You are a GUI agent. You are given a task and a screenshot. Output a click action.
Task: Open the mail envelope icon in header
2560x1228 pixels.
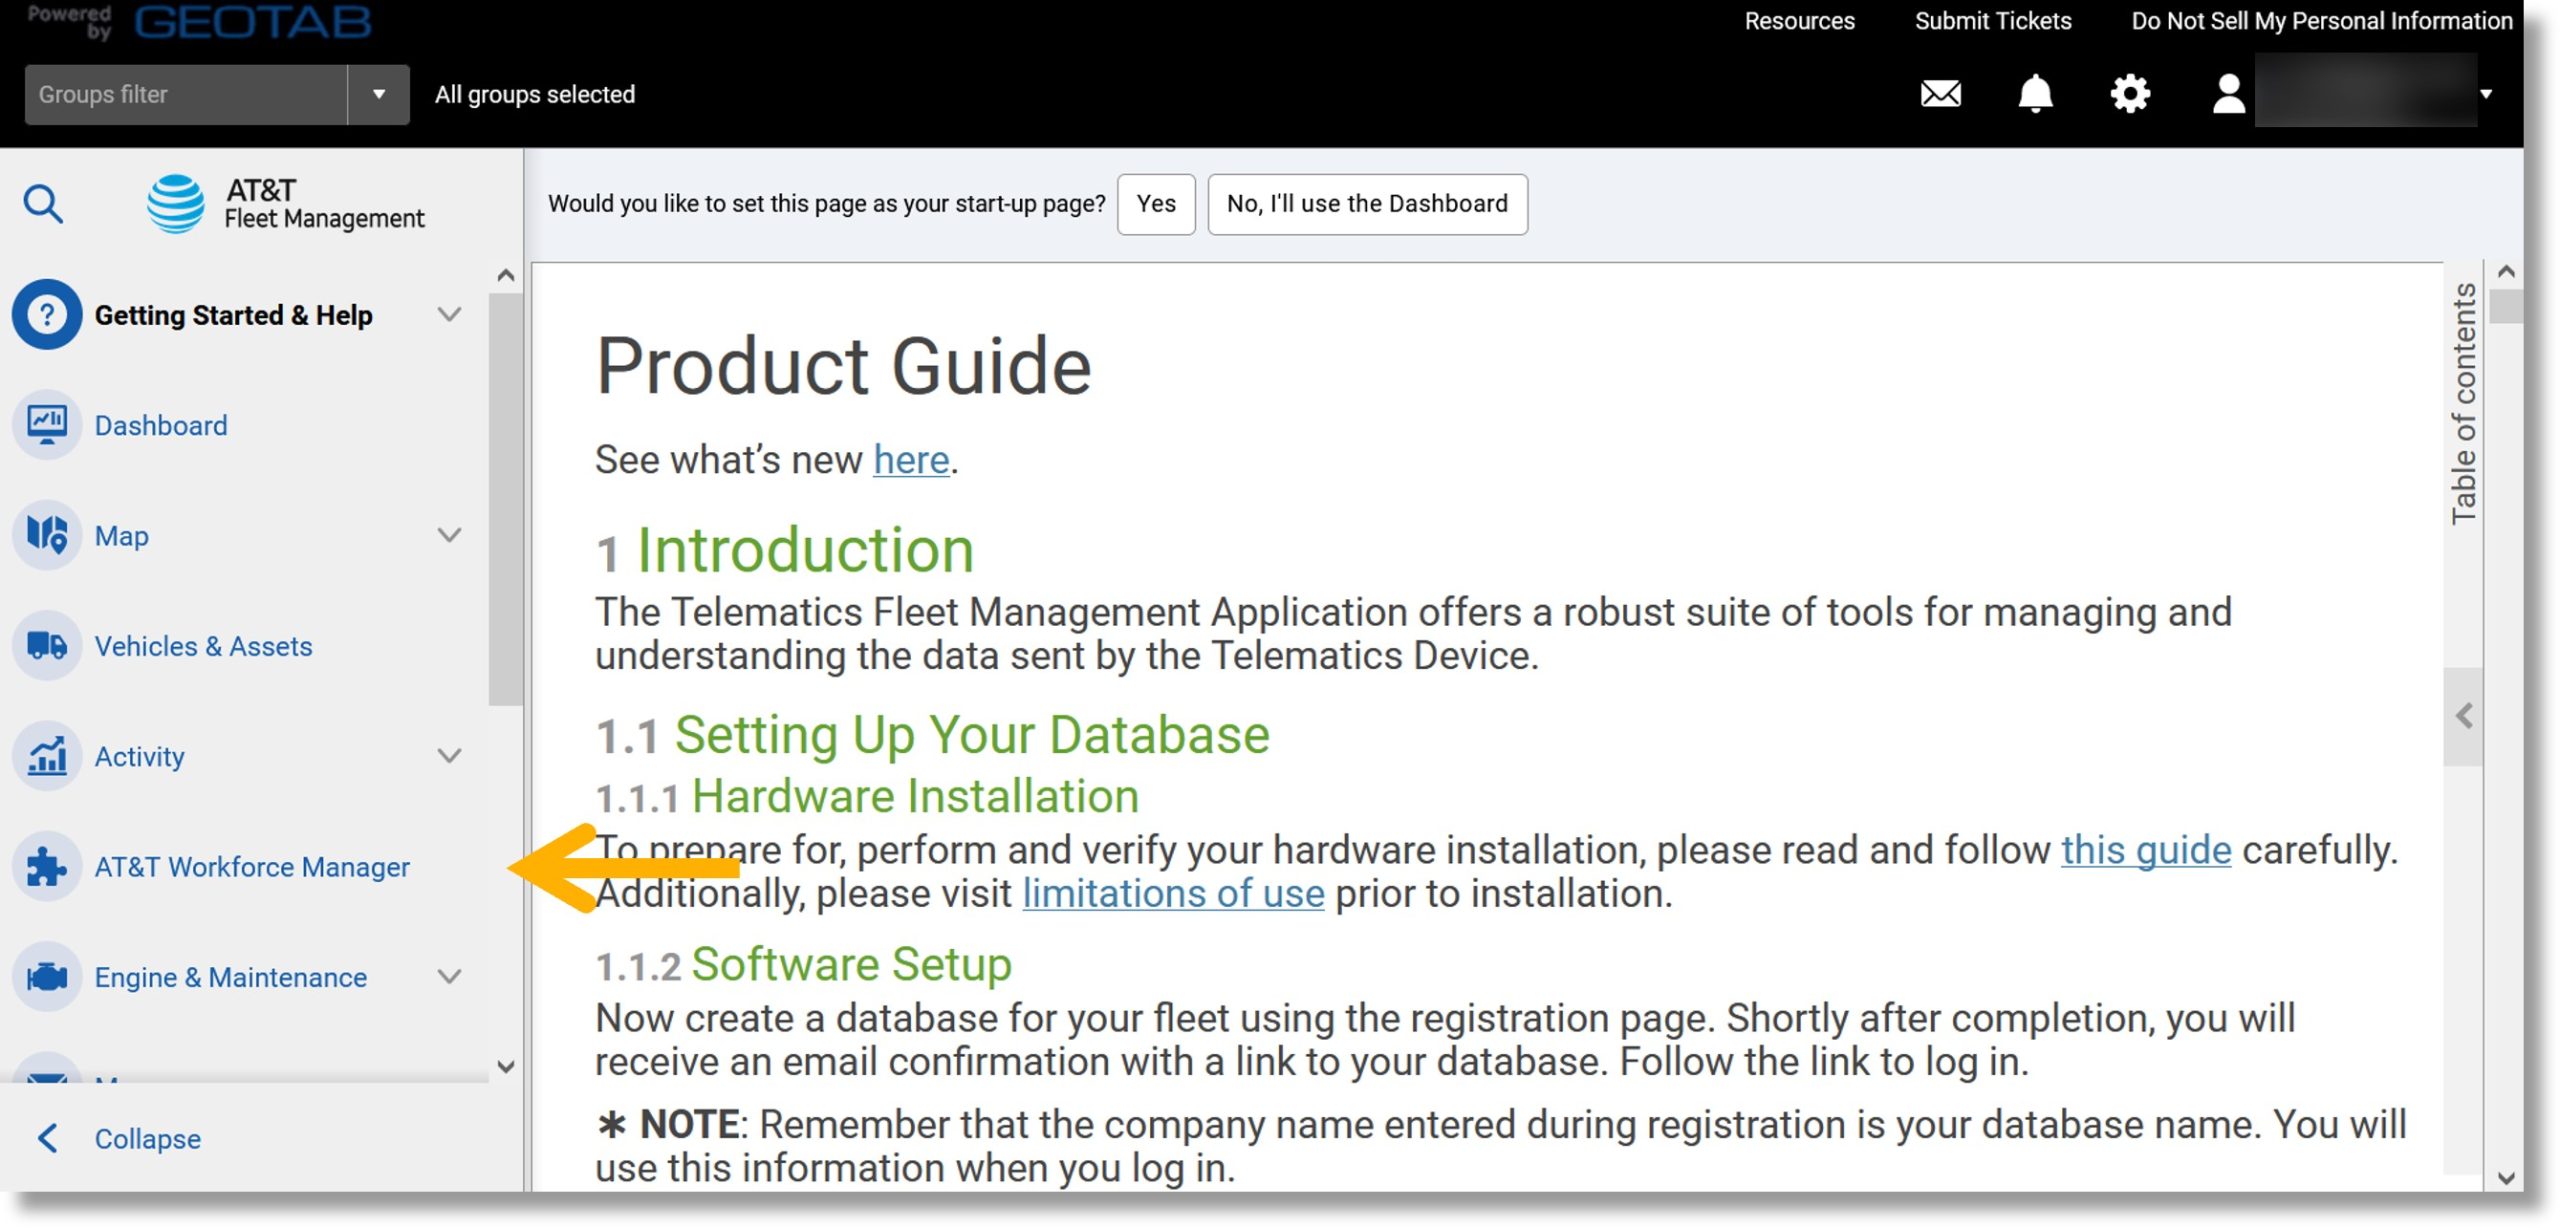tap(1941, 94)
